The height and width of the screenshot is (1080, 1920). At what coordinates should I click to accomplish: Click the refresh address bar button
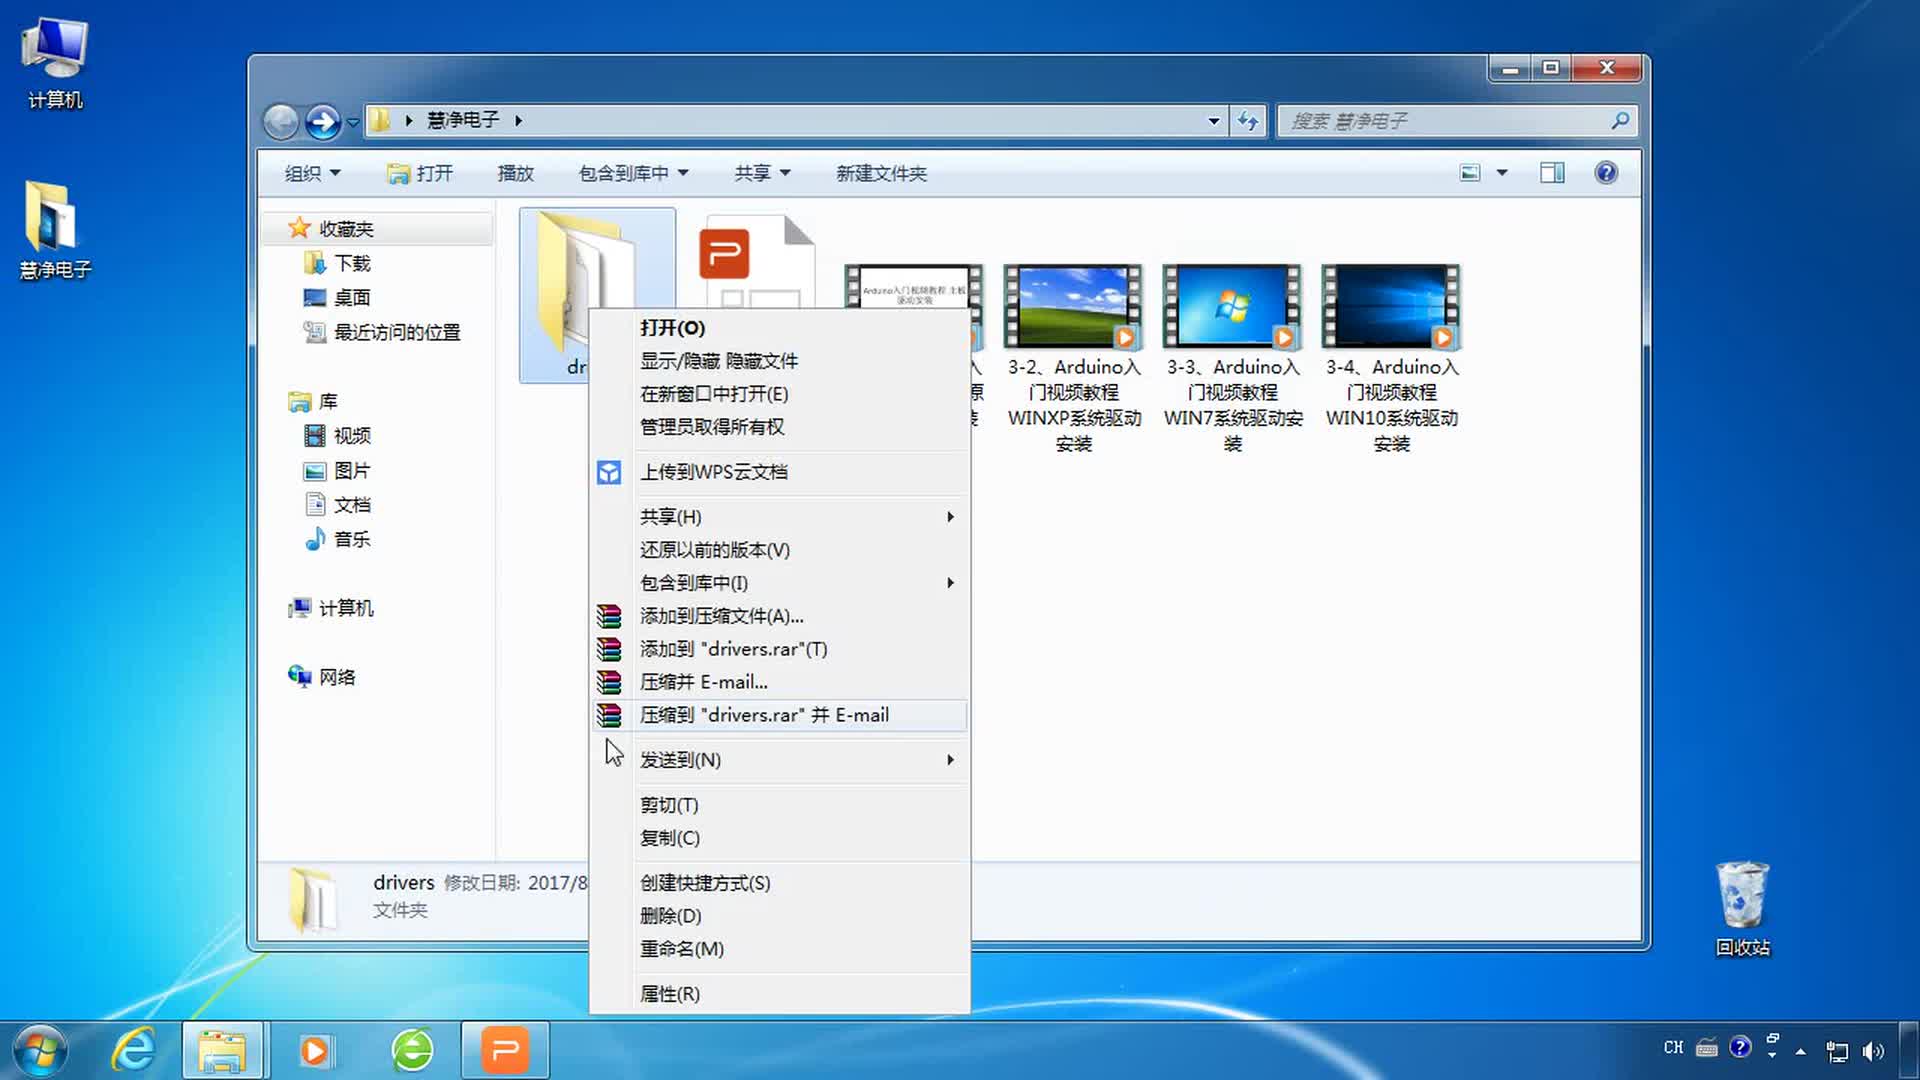pyautogui.click(x=1247, y=121)
